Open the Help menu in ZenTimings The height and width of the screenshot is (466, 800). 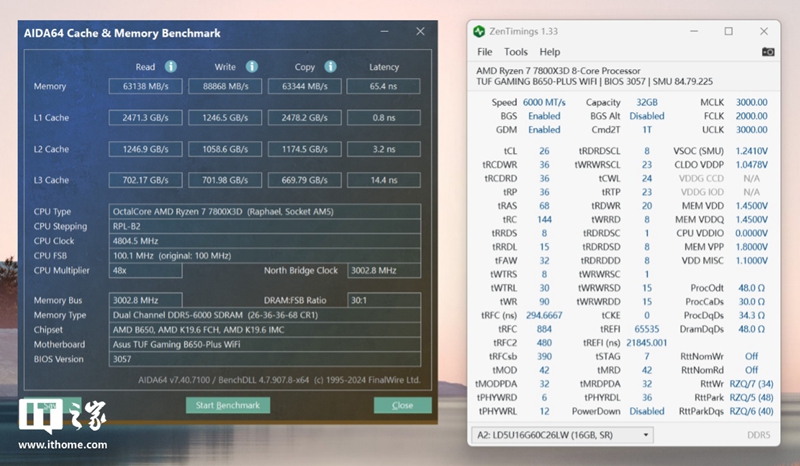click(x=550, y=52)
